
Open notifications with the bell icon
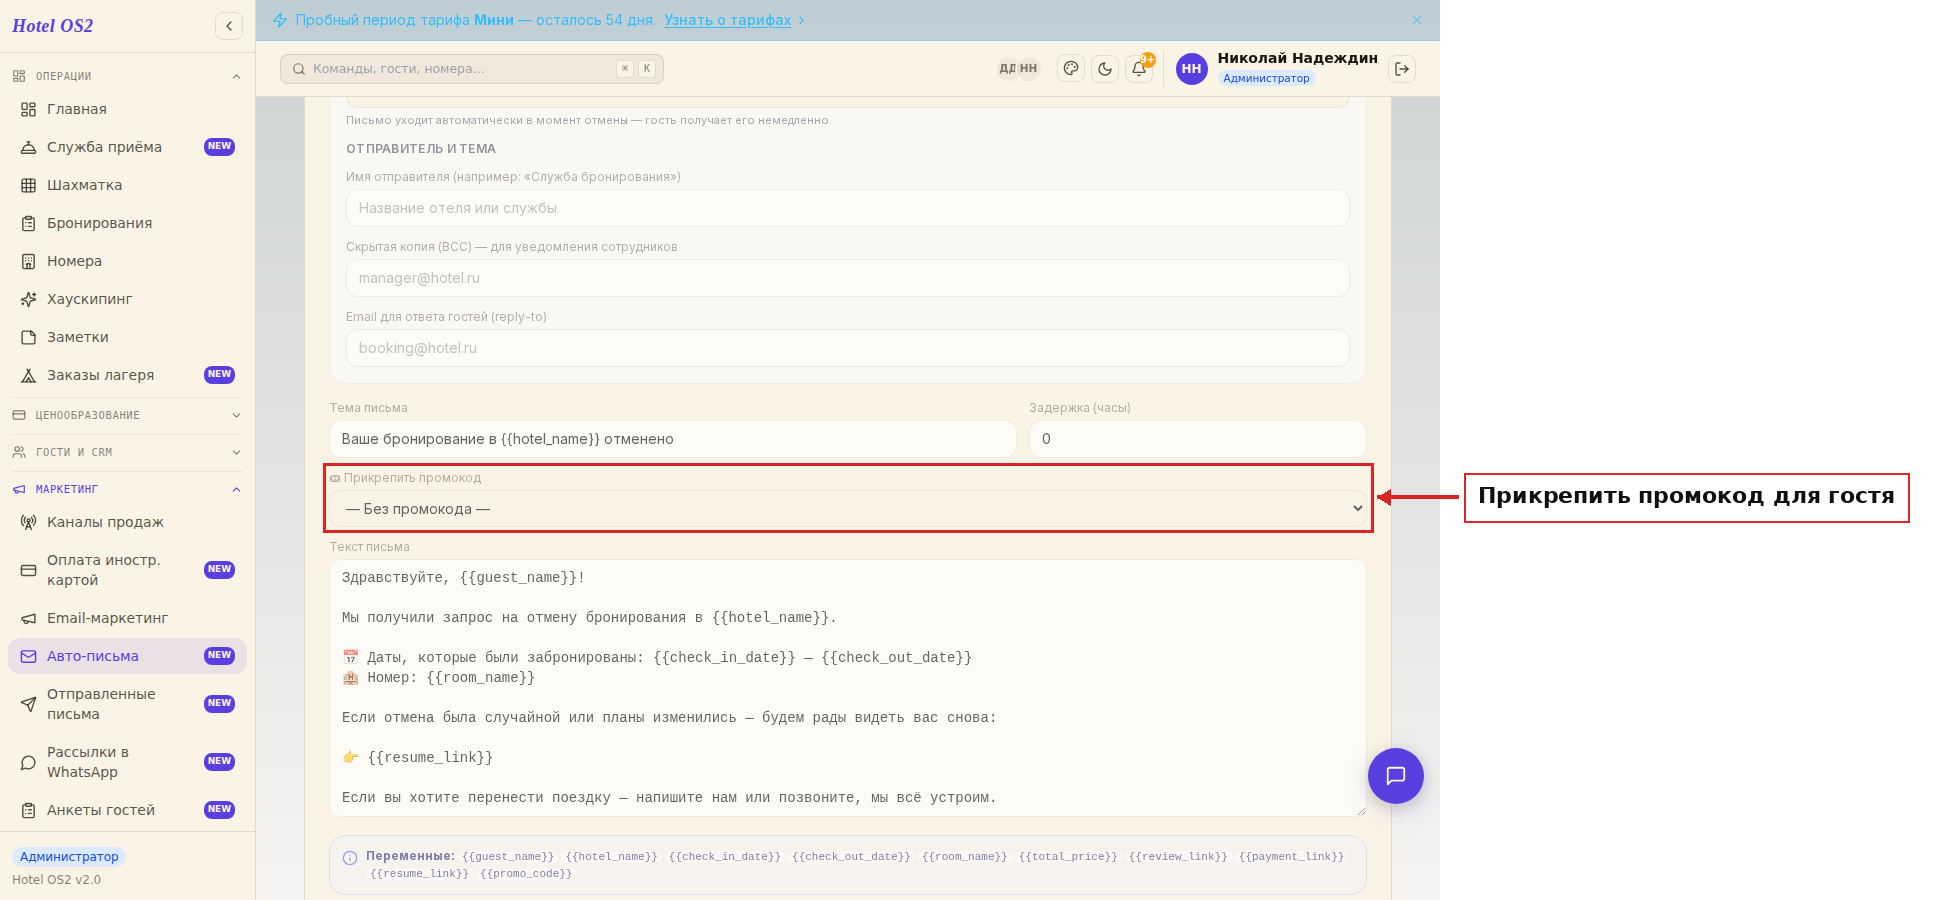[x=1139, y=68]
